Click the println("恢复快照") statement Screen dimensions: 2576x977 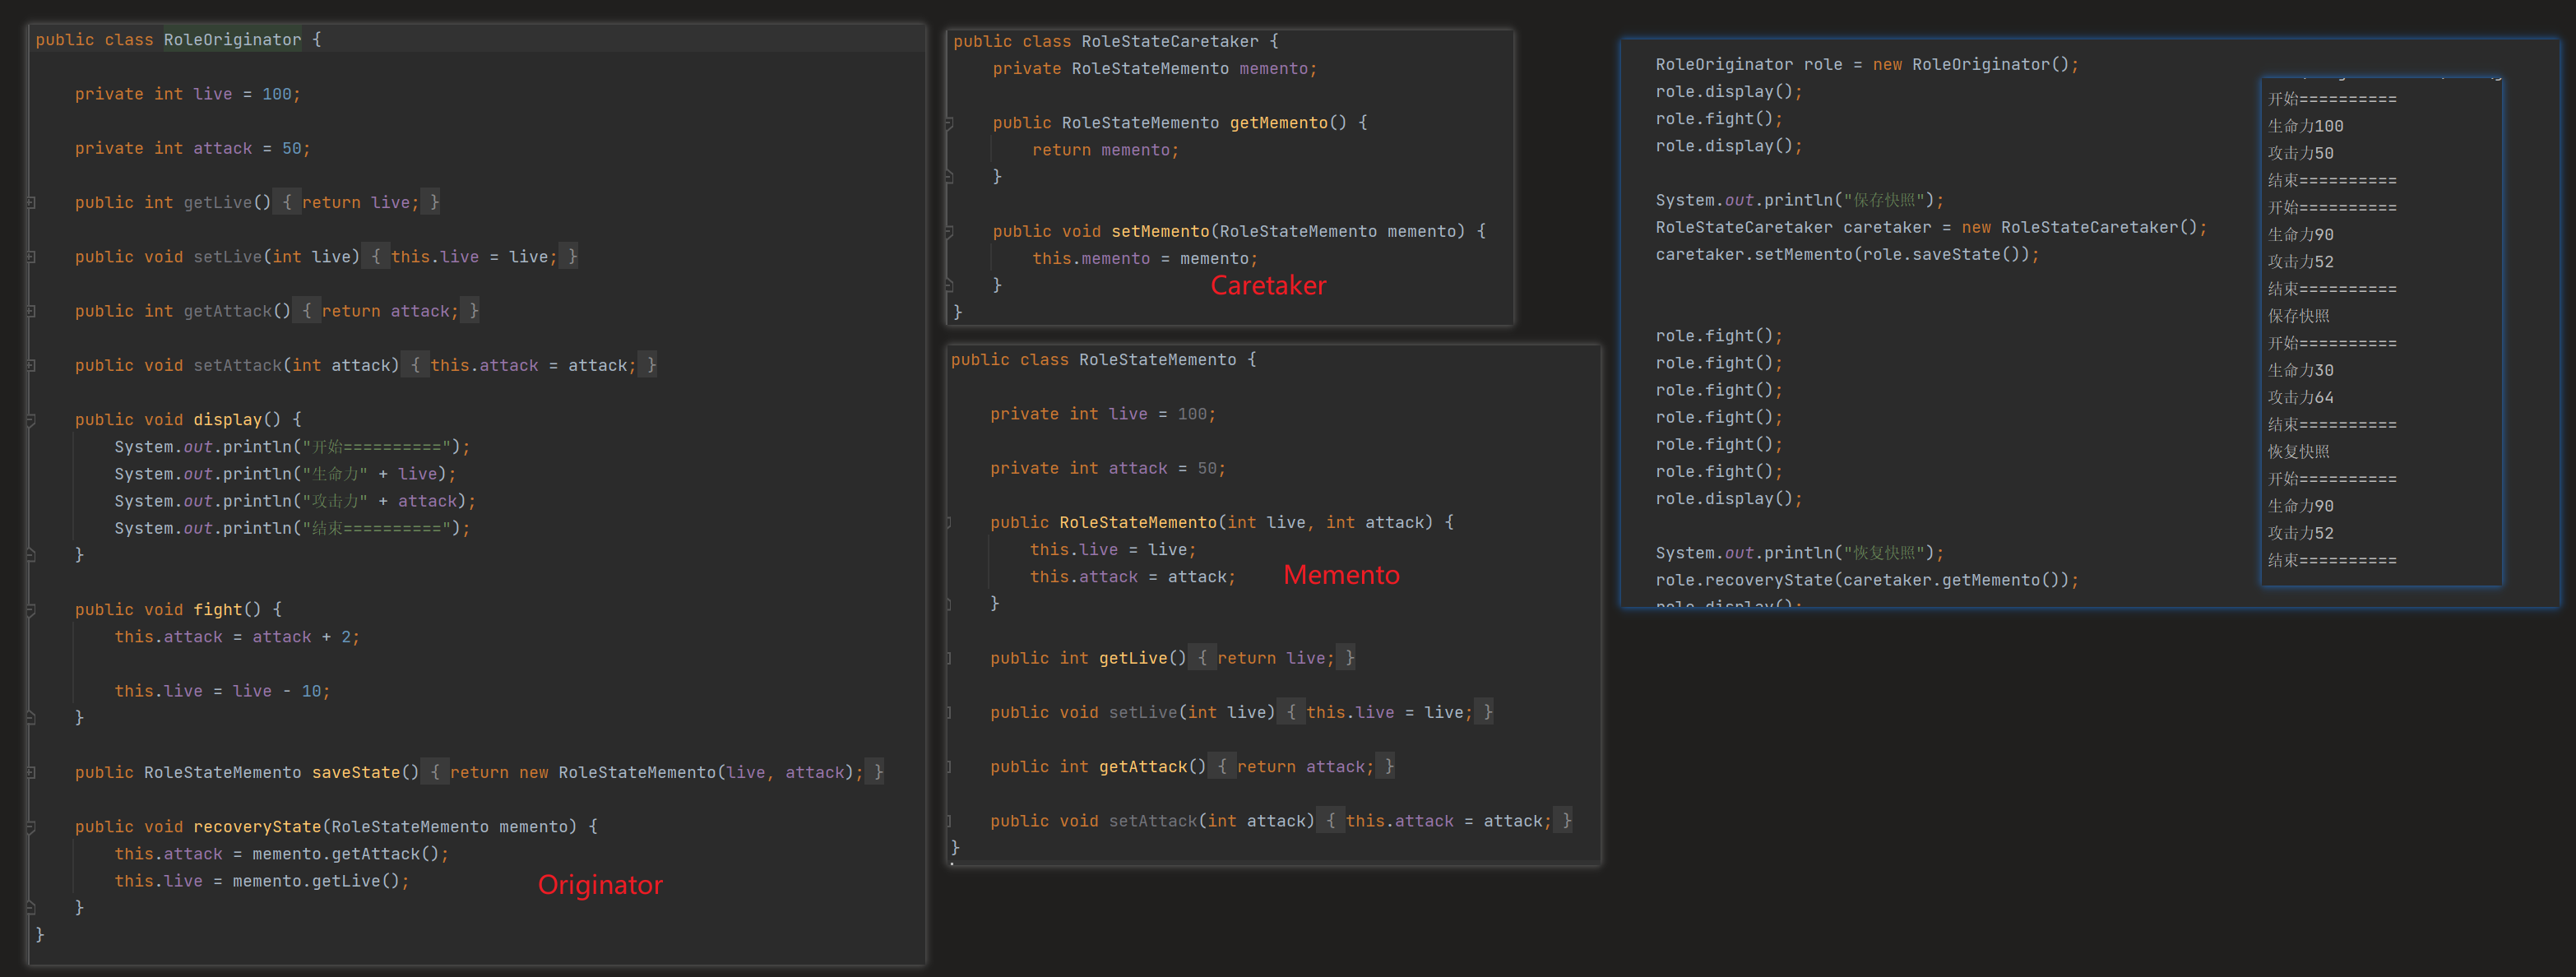pyautogui.click(x=1800, y=553)
